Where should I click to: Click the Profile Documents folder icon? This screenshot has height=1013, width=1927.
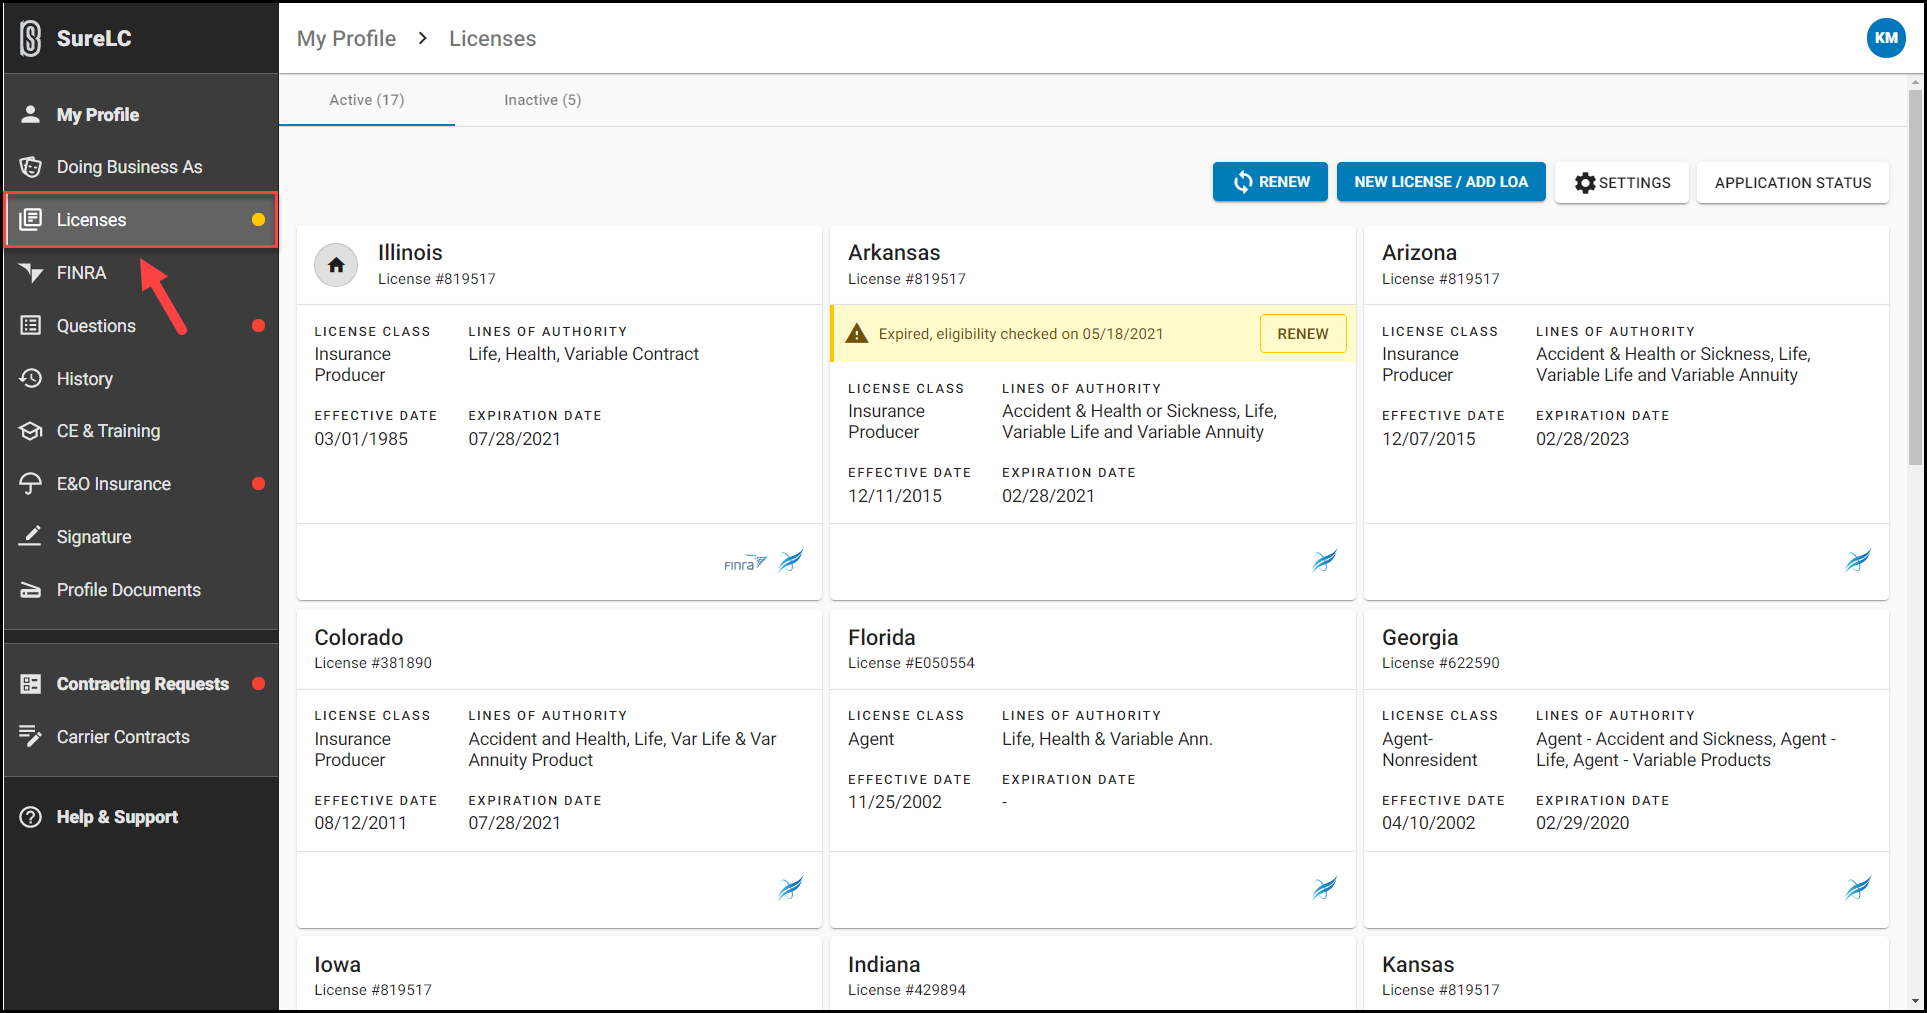click(31, 590)
